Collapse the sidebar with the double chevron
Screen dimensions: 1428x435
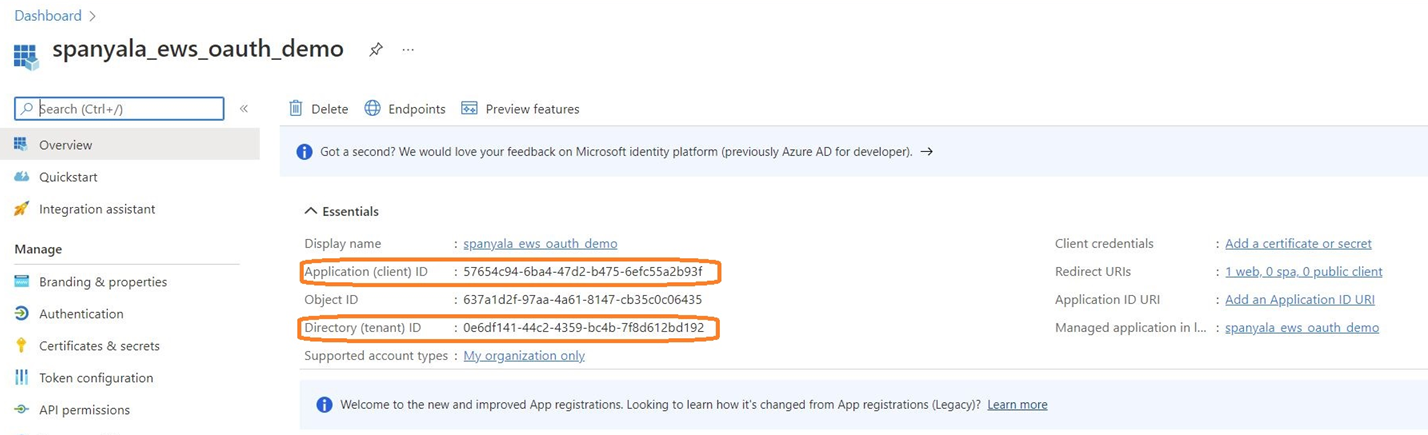click(x=244, y=108)
